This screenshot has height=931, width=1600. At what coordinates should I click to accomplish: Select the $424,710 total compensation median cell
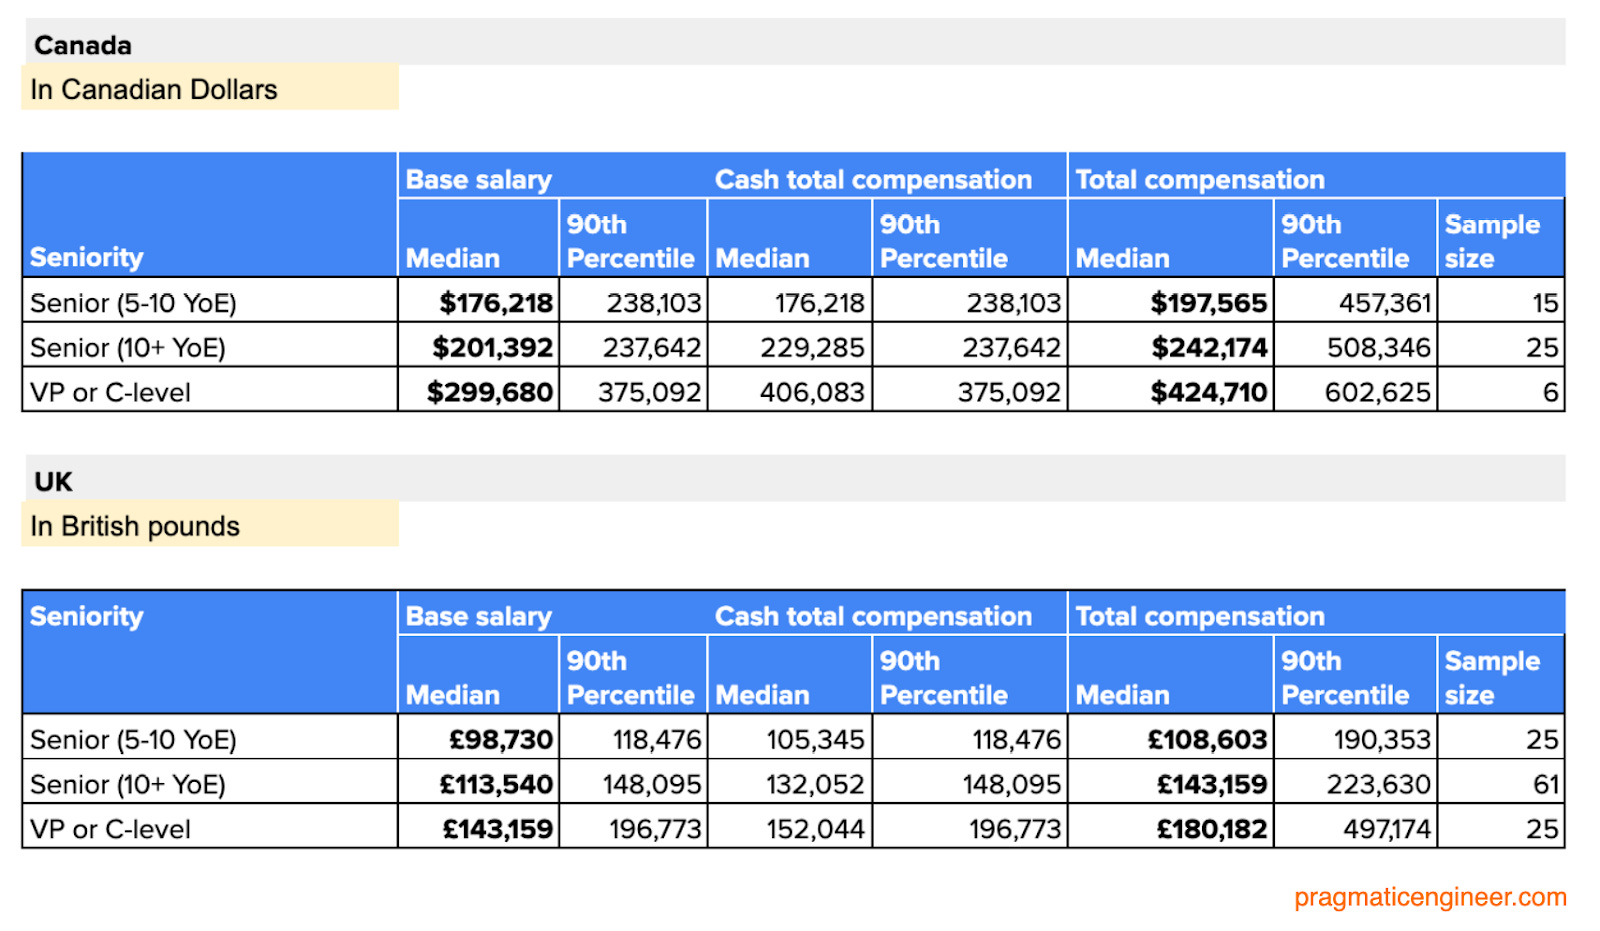pos(1210,391)
